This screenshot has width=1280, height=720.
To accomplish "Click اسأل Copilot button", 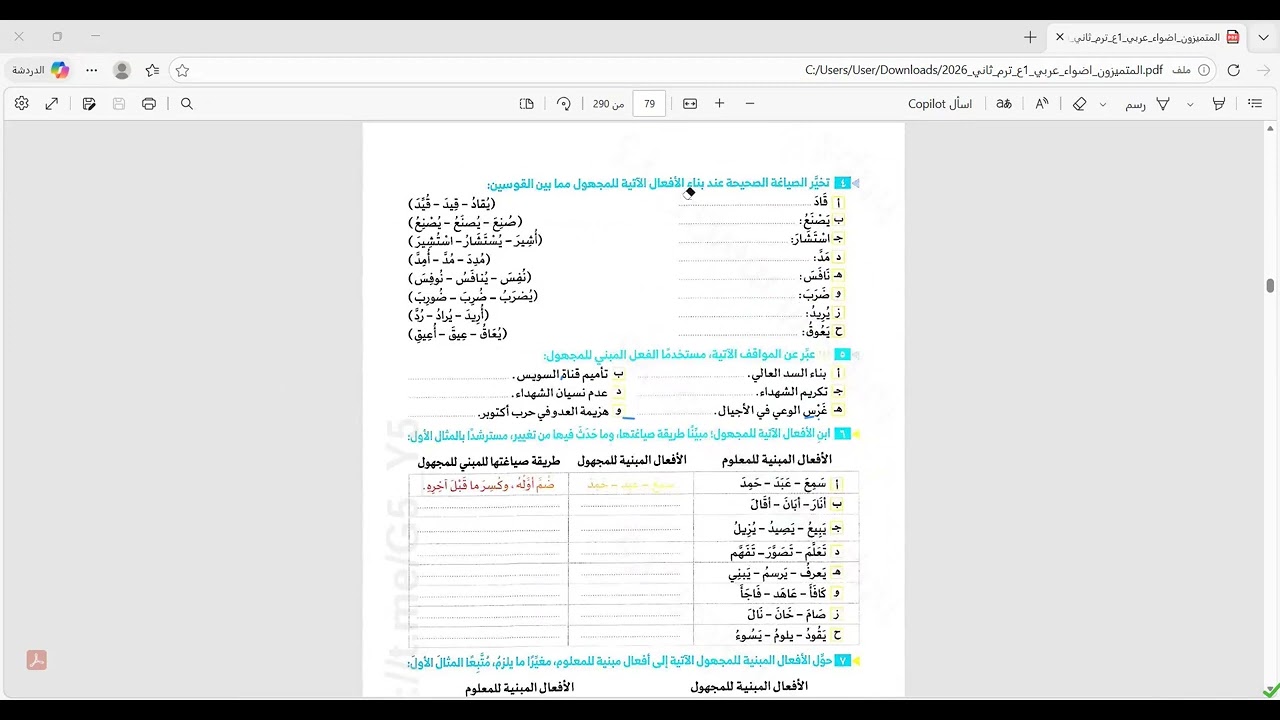I will pos(940,104).
